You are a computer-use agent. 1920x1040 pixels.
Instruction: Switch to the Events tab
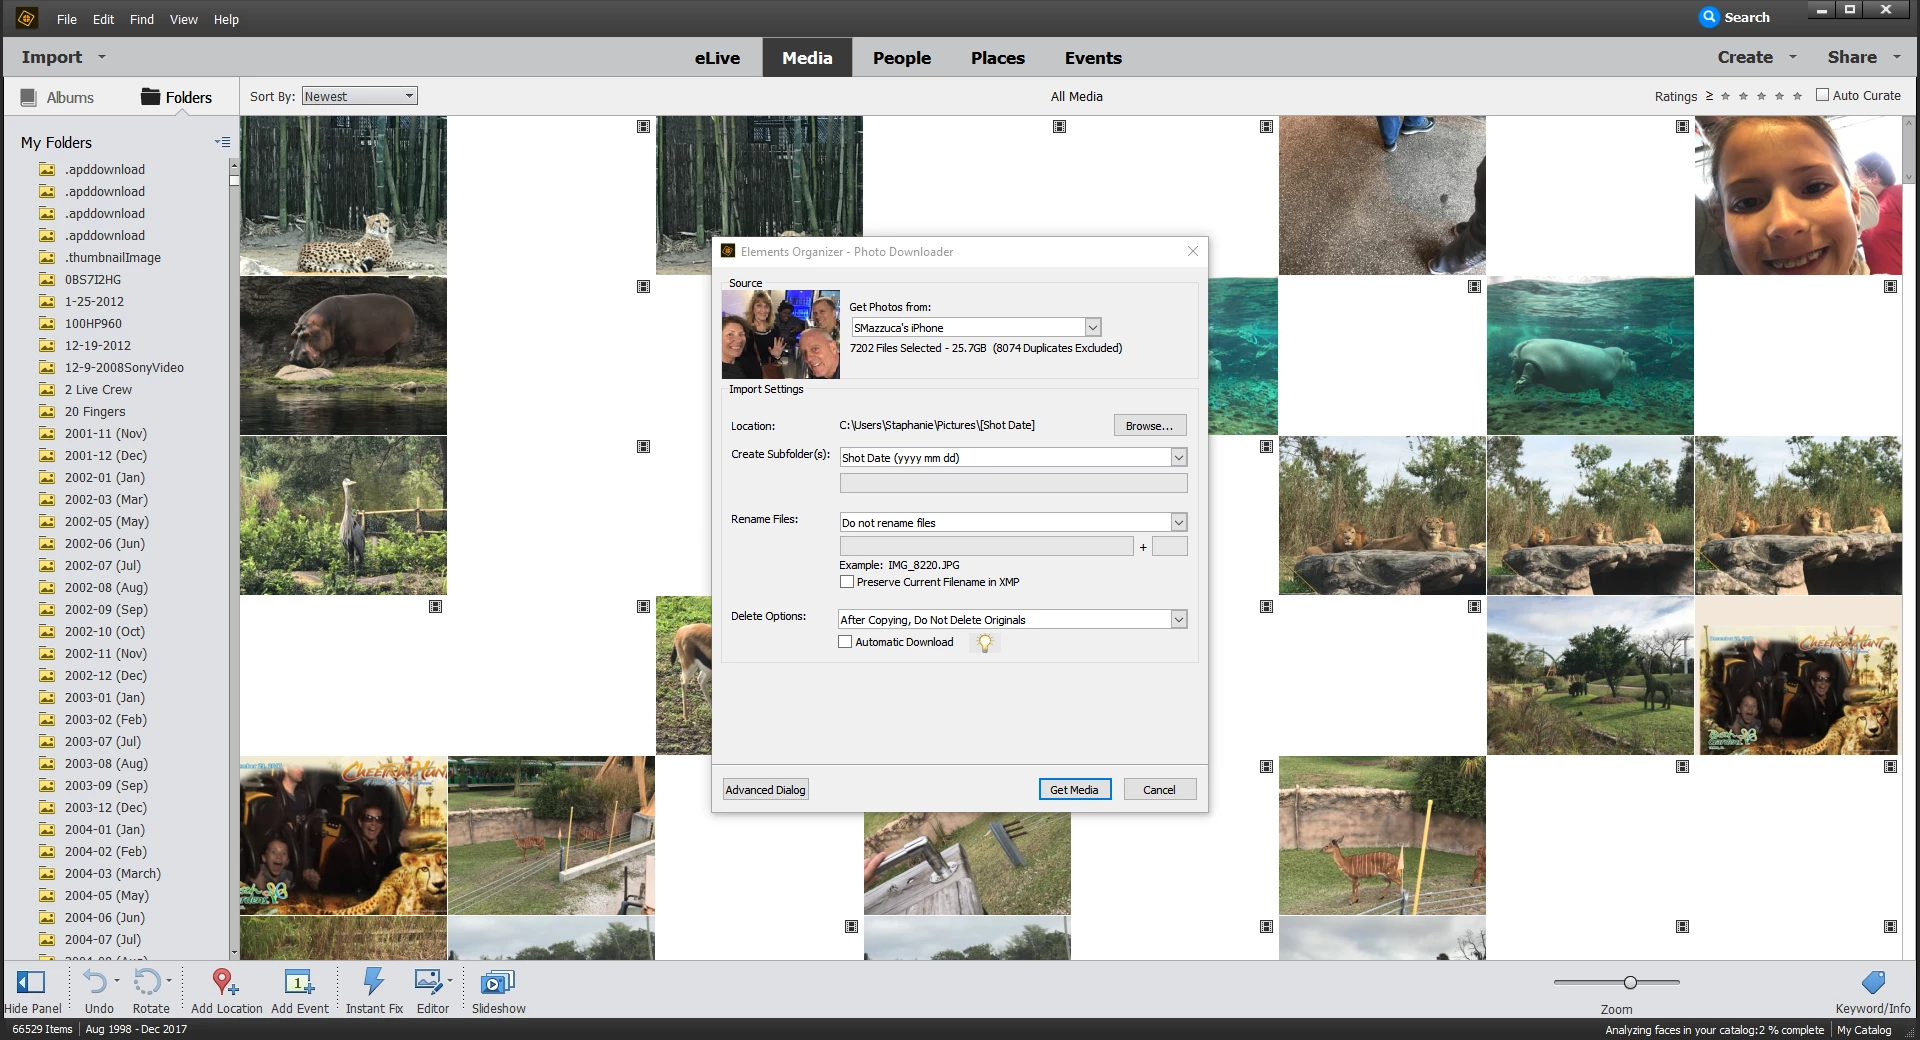[1093, 58]
